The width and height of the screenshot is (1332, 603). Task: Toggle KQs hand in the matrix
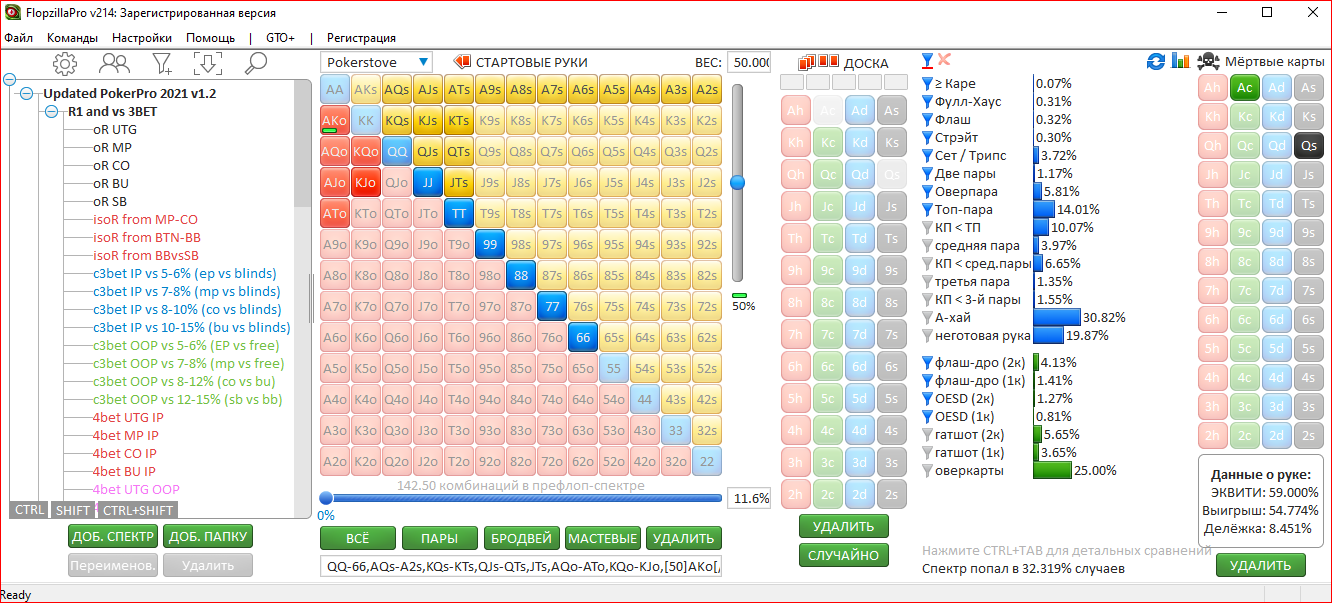click(397, 120)
